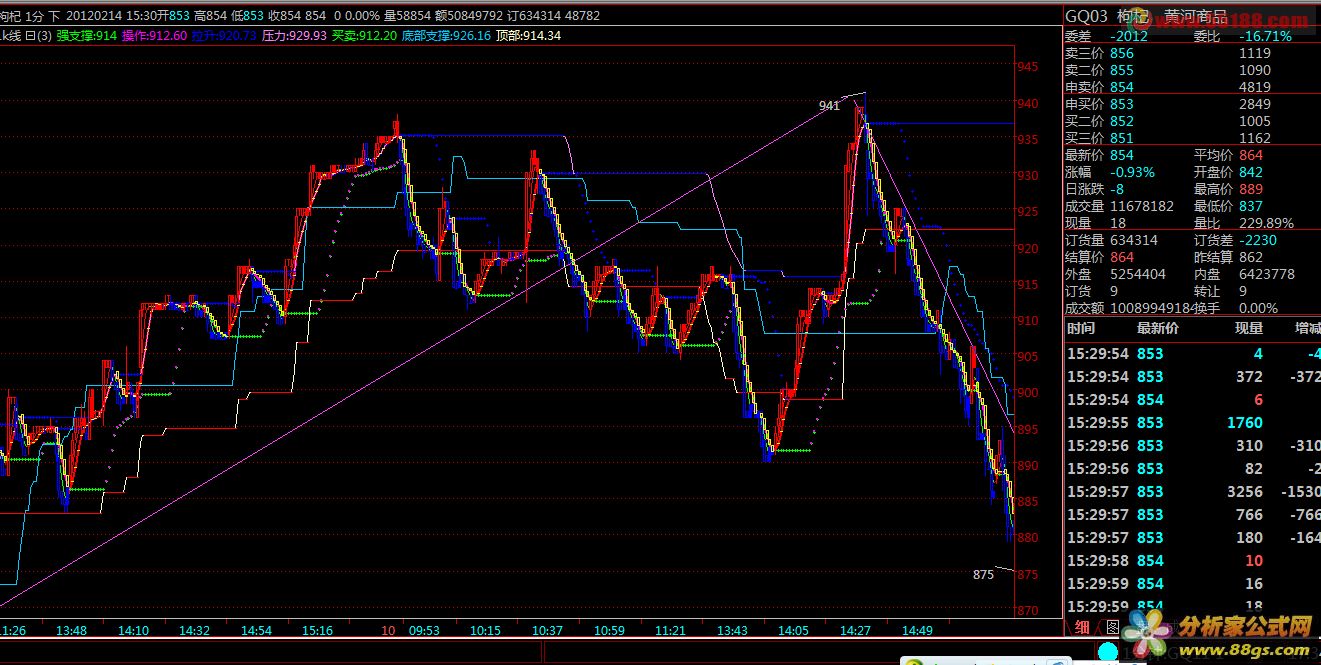Select the 15:29:58 tick row

click(x=1191, y=560)
